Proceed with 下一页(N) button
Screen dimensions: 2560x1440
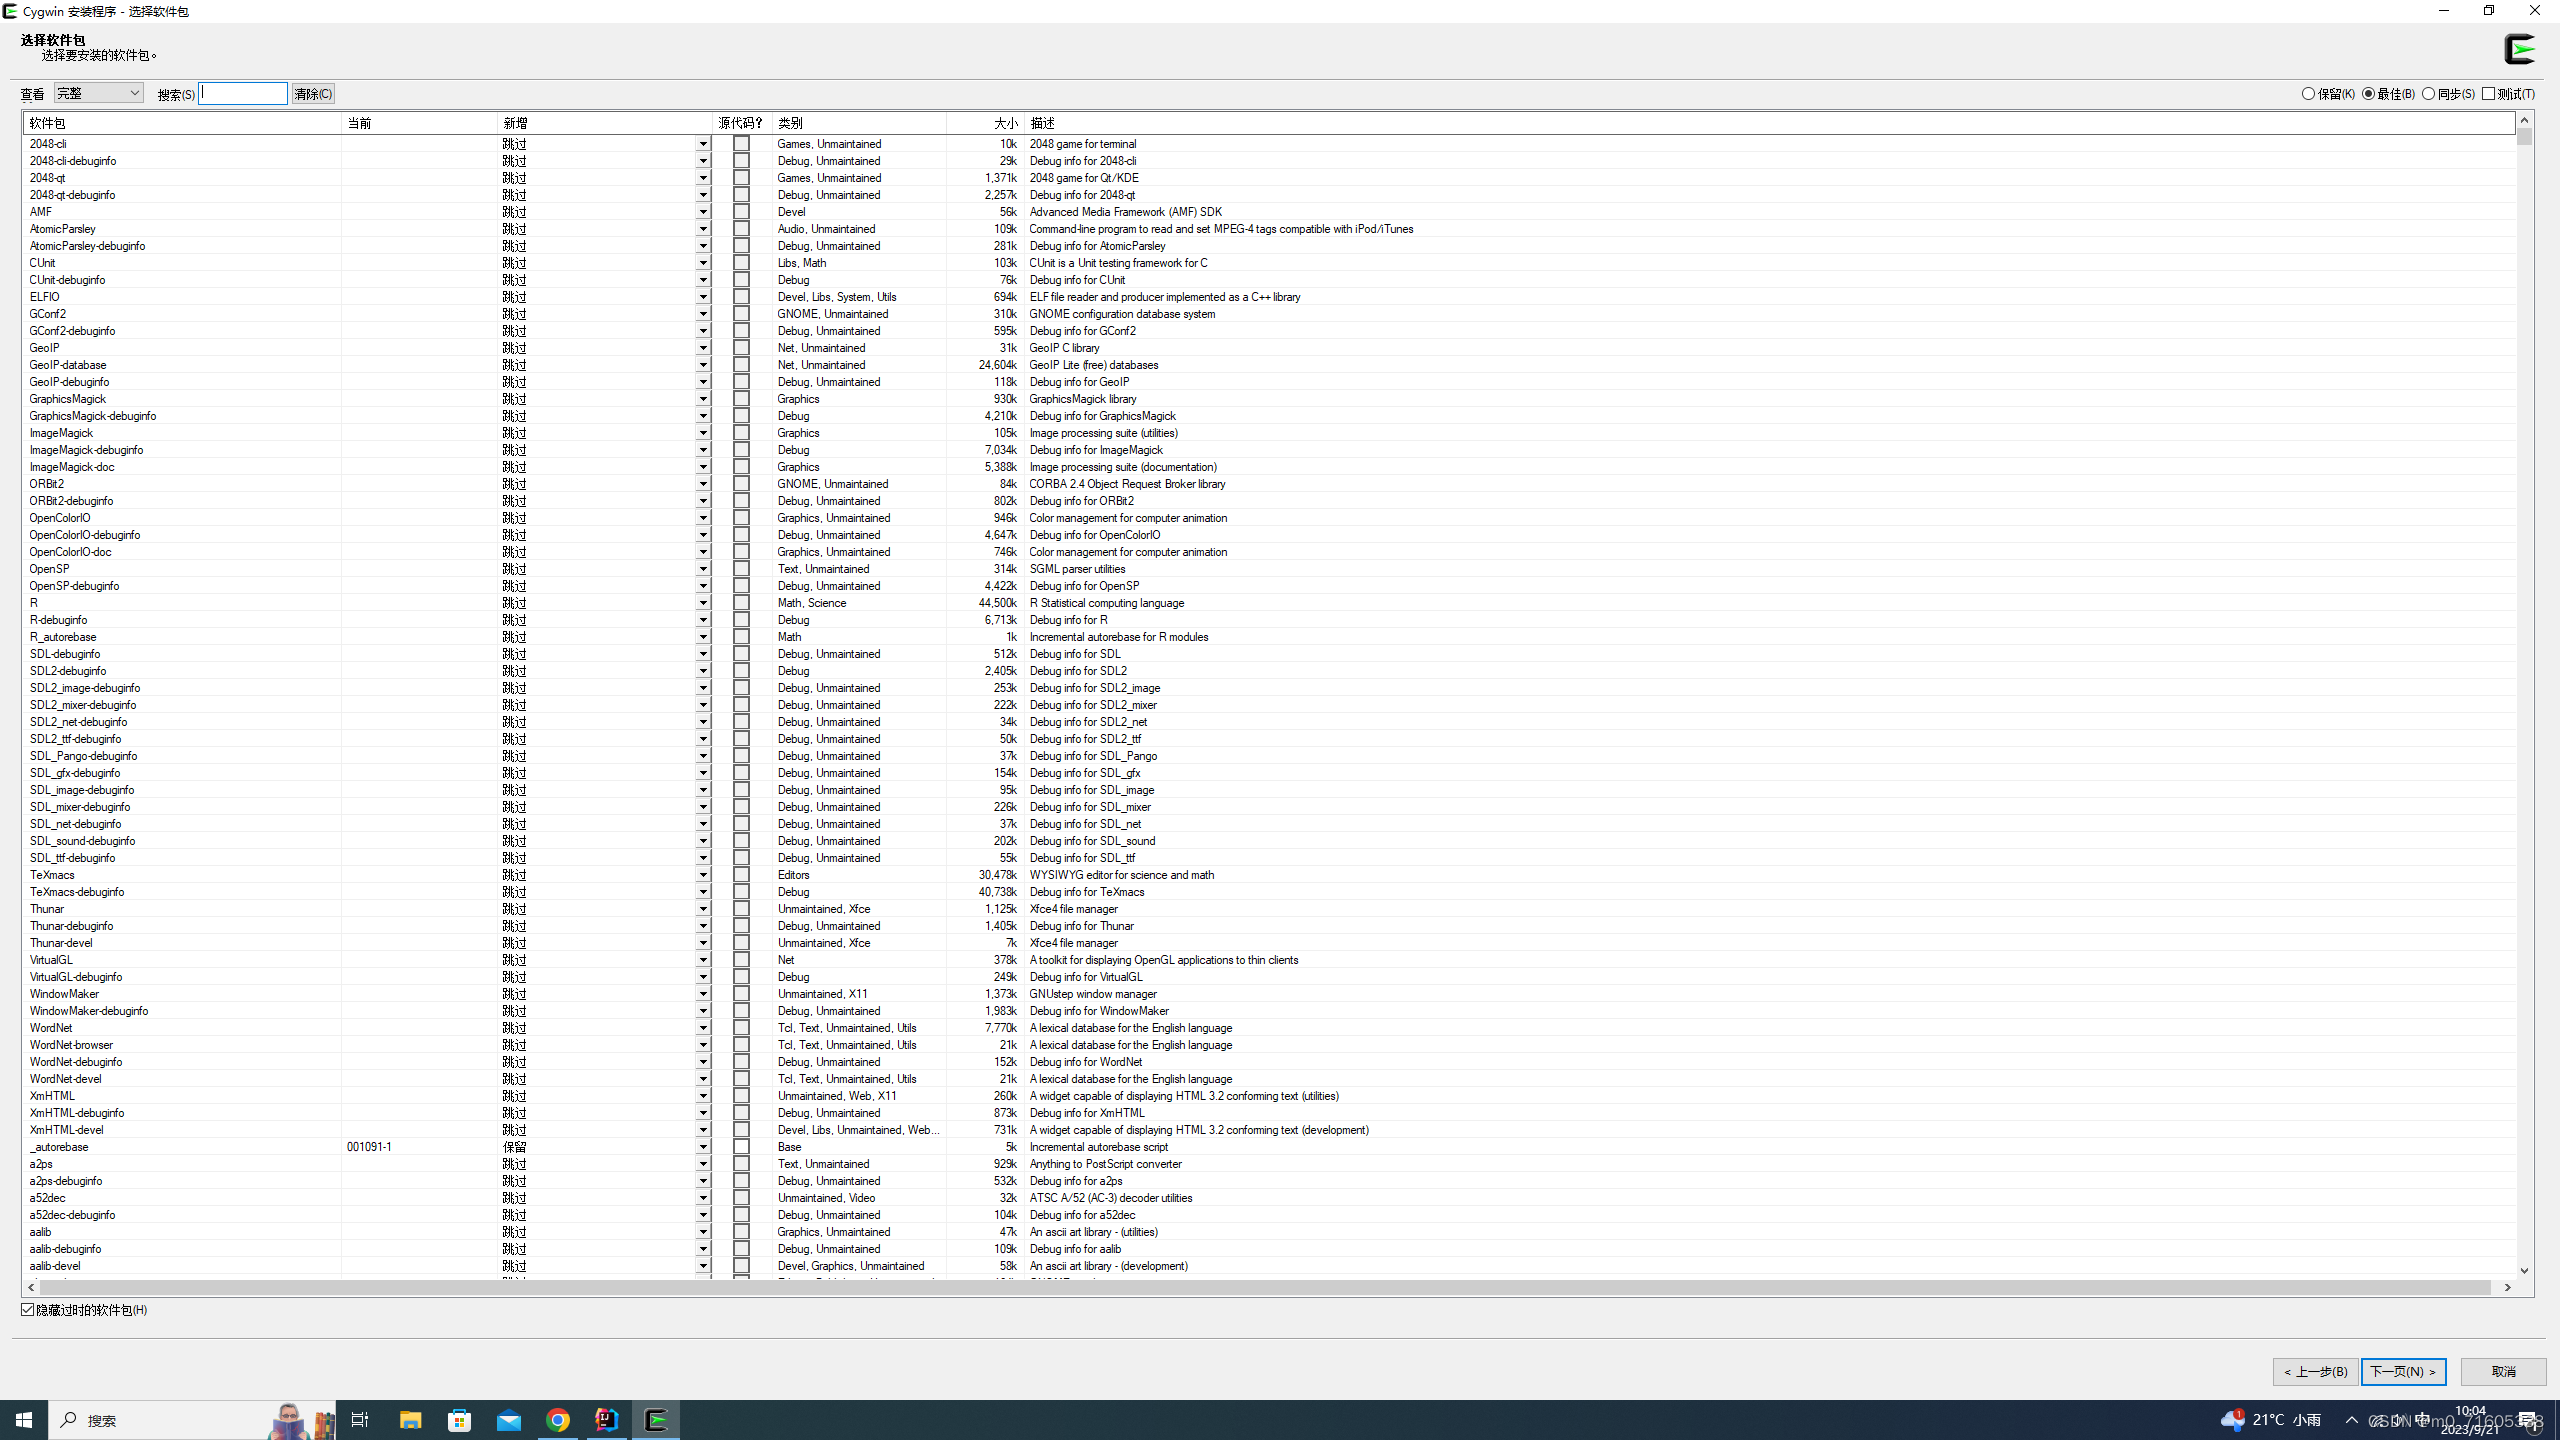click(2403, 1372)
